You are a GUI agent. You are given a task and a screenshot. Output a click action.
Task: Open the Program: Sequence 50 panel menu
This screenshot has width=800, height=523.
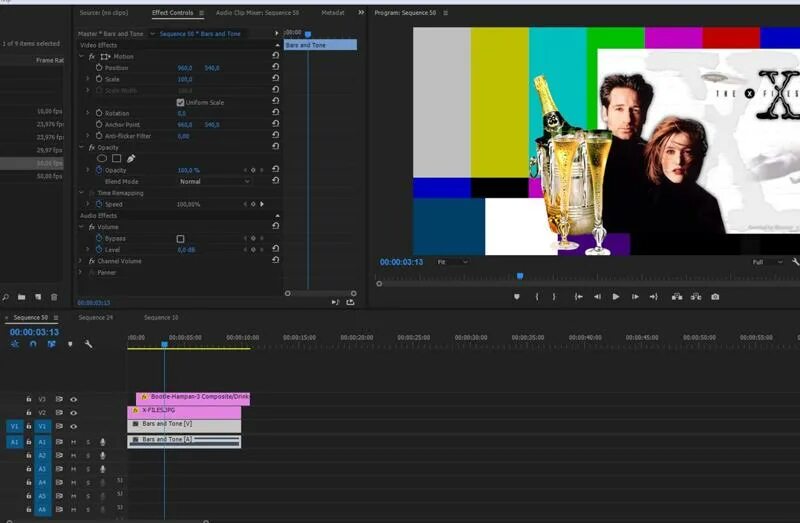pyautogui.click(x=445, y=13)
